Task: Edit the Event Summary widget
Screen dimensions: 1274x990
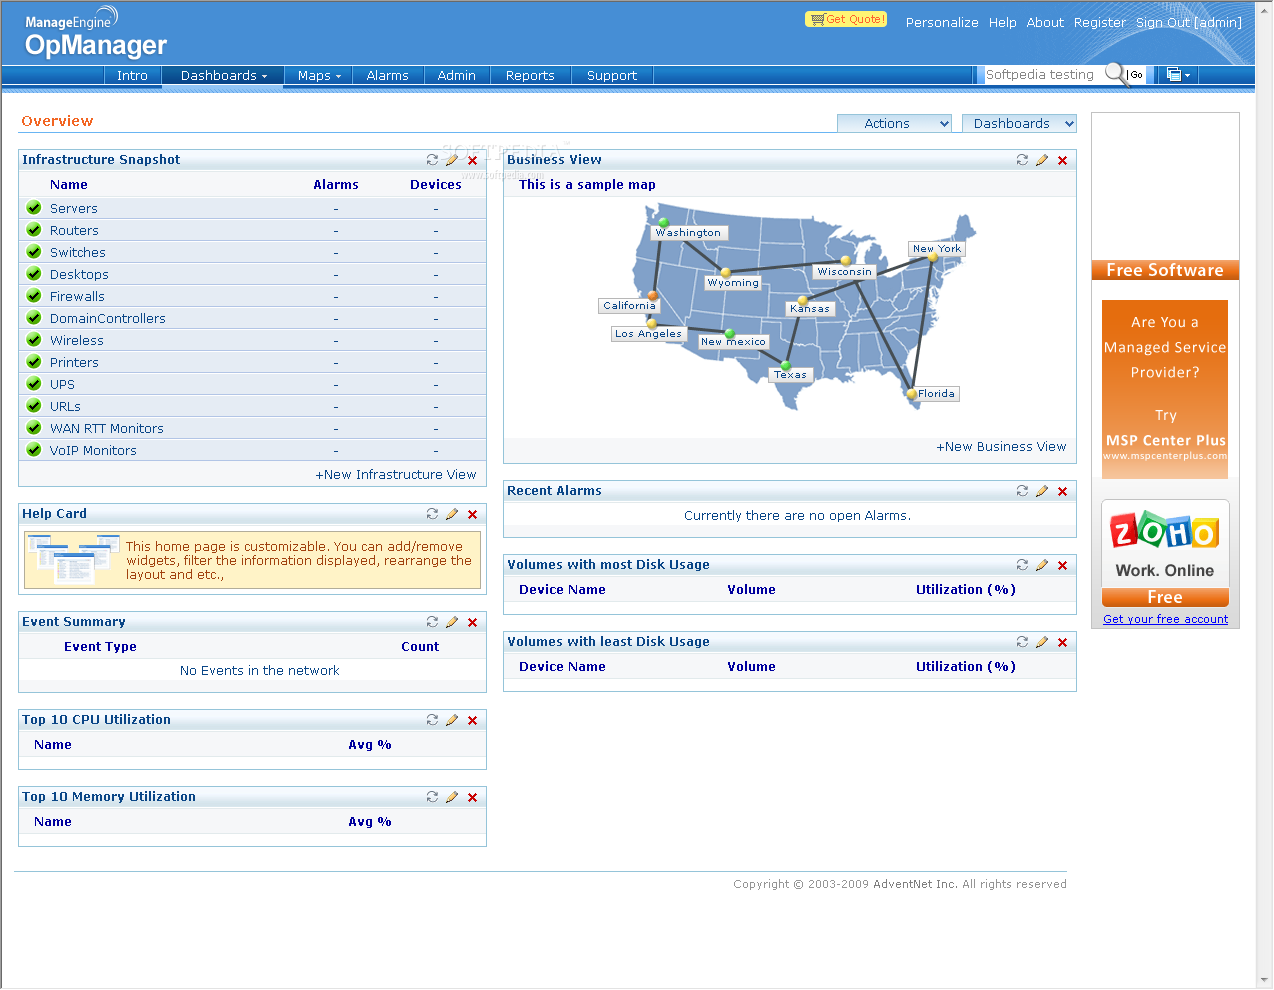Action: pyautogui.click(x=452, y=622)
